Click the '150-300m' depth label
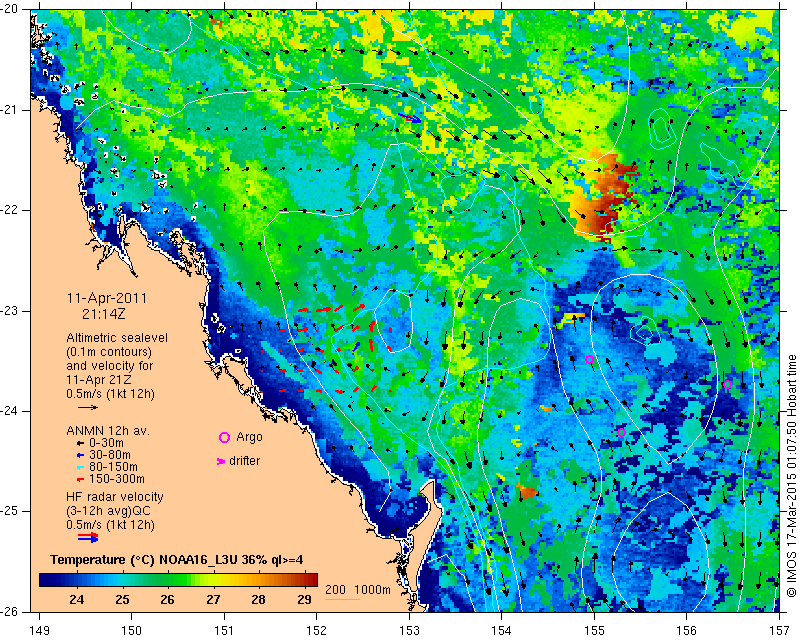Image resolution: width=800 pixels, height=640 pixels. point(117,479)
